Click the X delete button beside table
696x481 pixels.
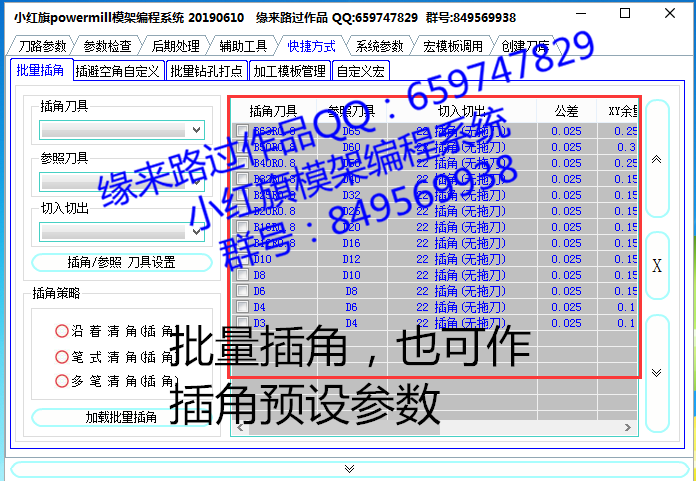pyautogui.click(x=657, y=266)
